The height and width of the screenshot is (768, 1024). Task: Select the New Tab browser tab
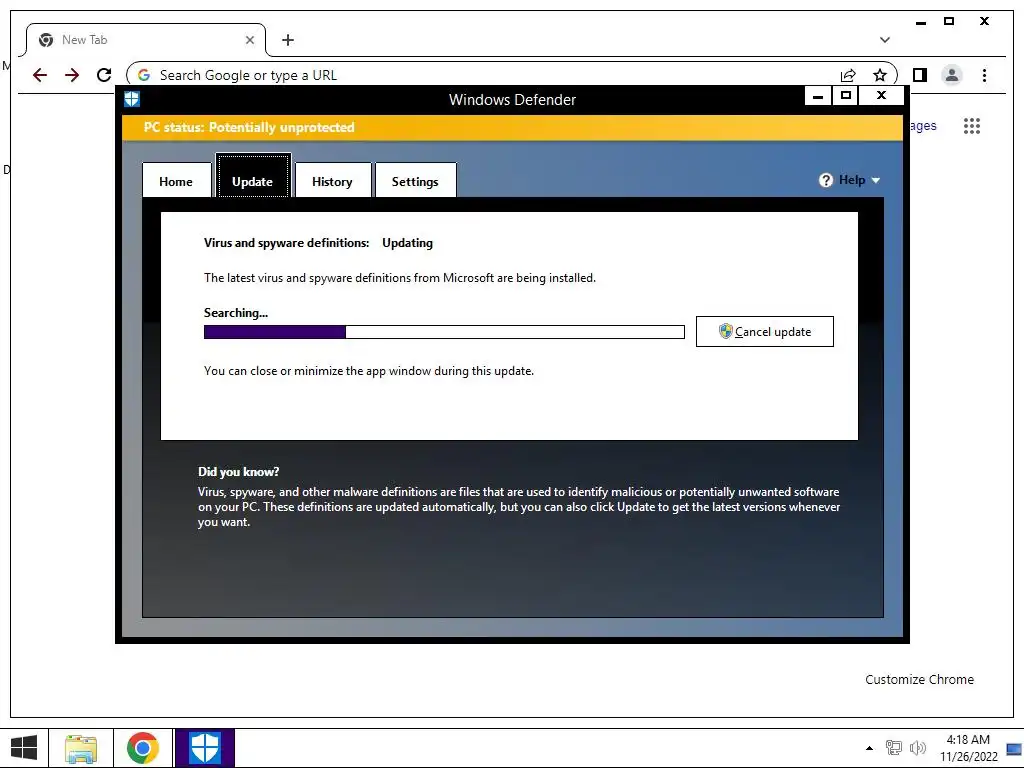(x=146, y=40)
